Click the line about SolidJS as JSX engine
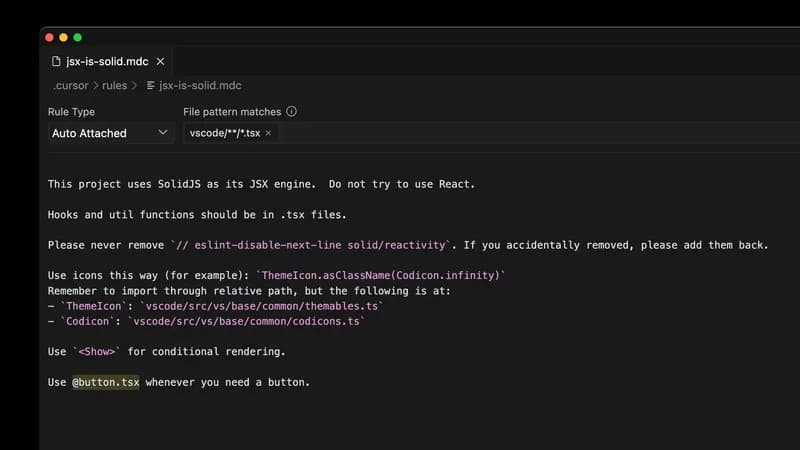 tap(261, 184)
